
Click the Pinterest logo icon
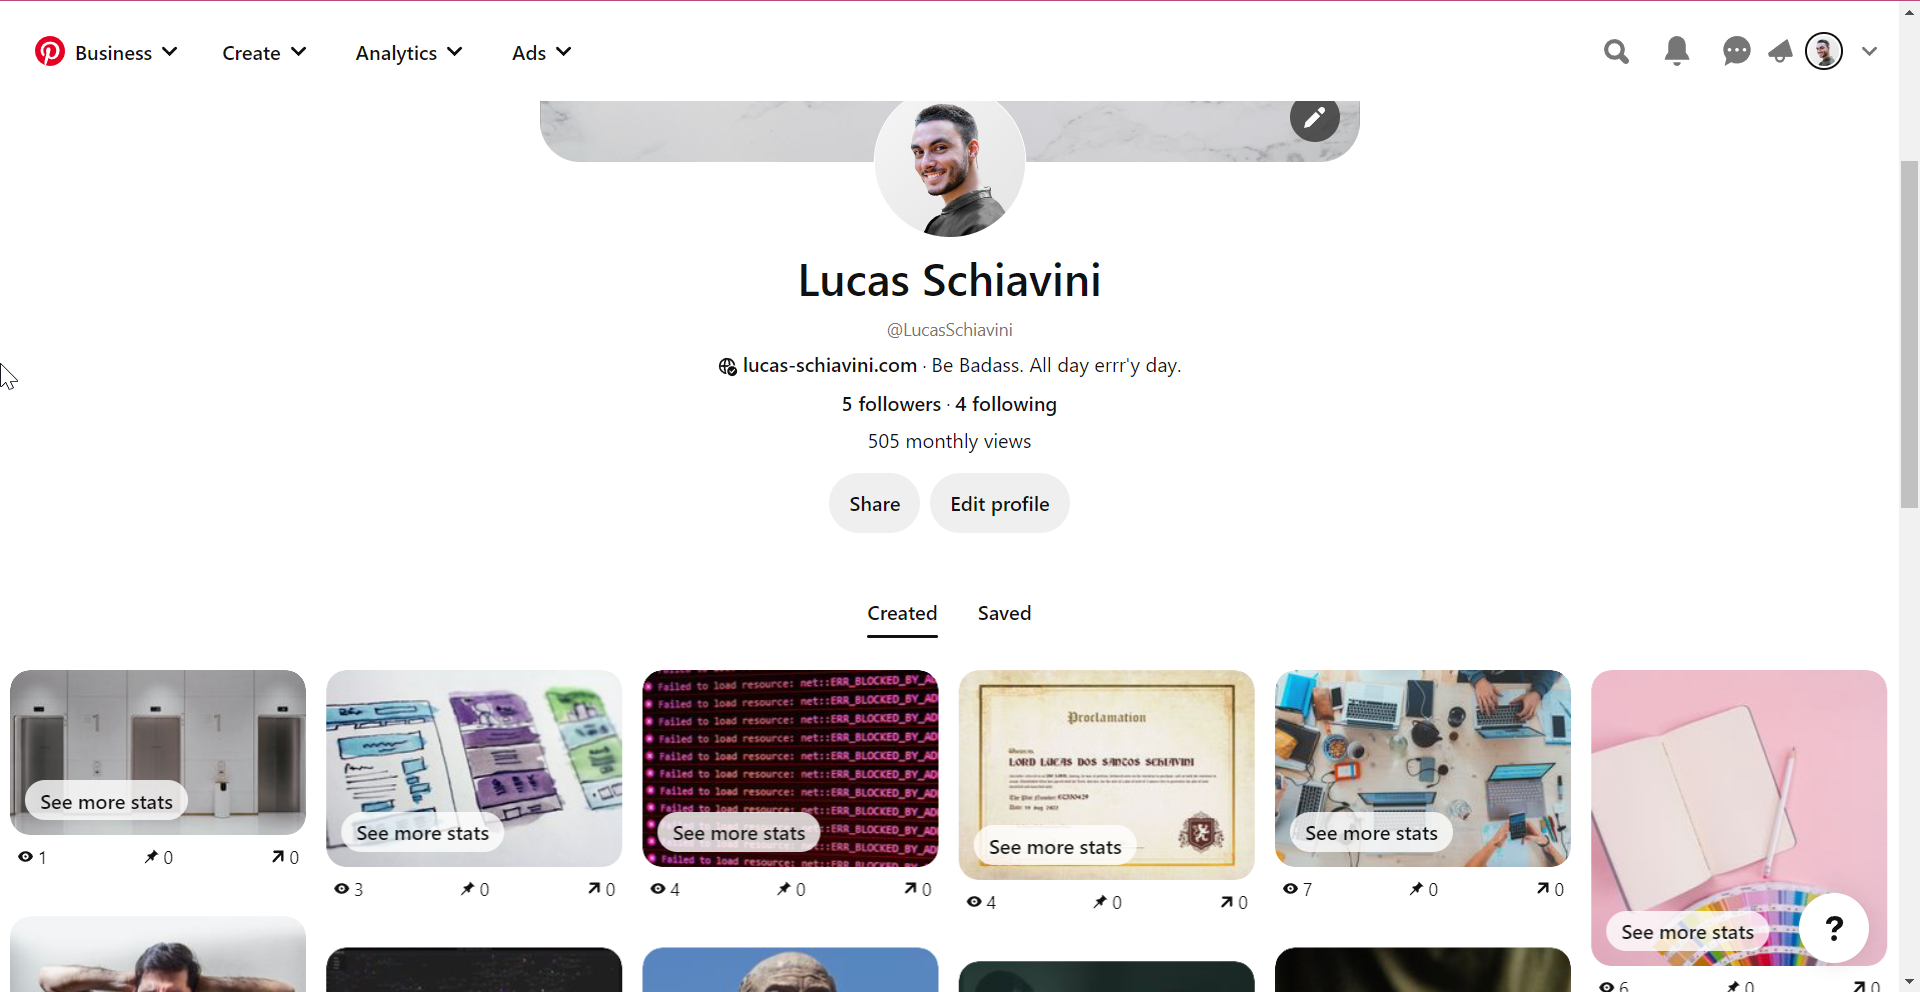click(50, 51)
